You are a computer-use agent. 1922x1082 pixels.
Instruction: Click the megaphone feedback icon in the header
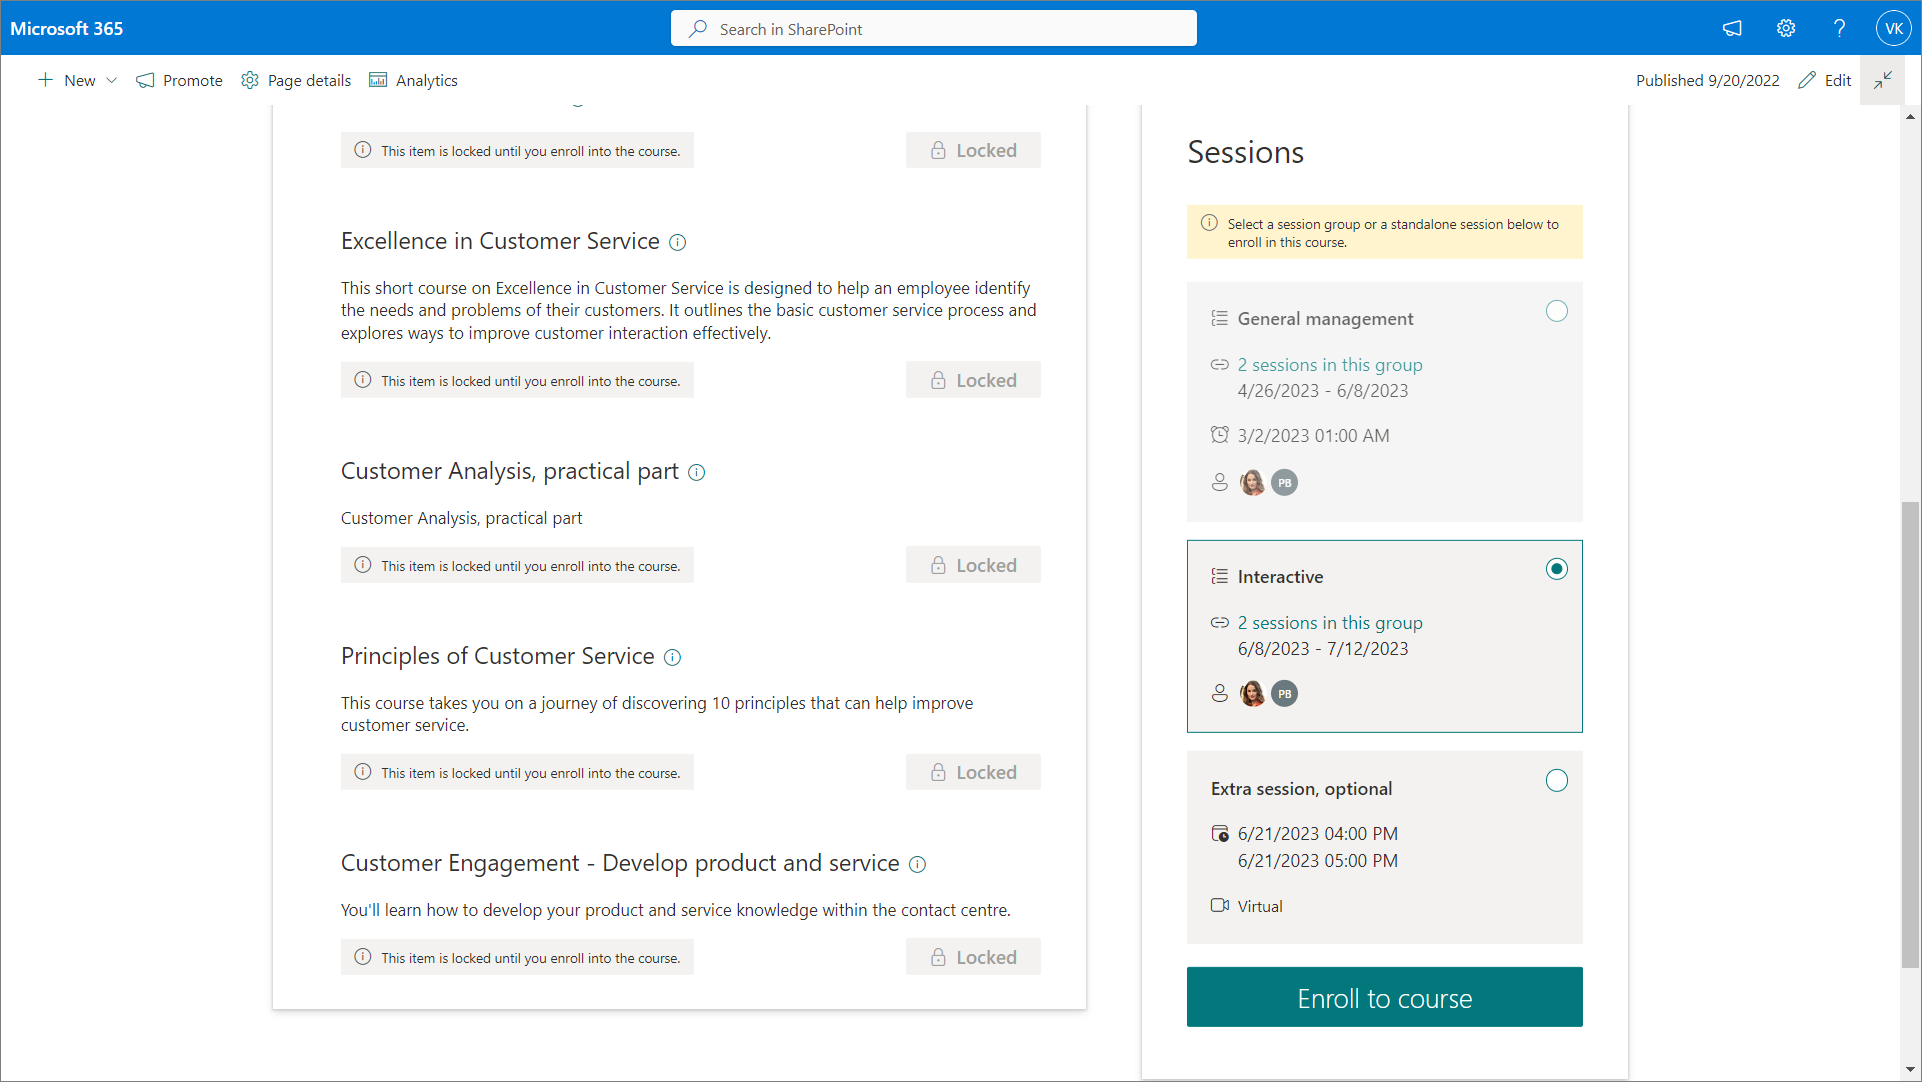[1732, 28]
